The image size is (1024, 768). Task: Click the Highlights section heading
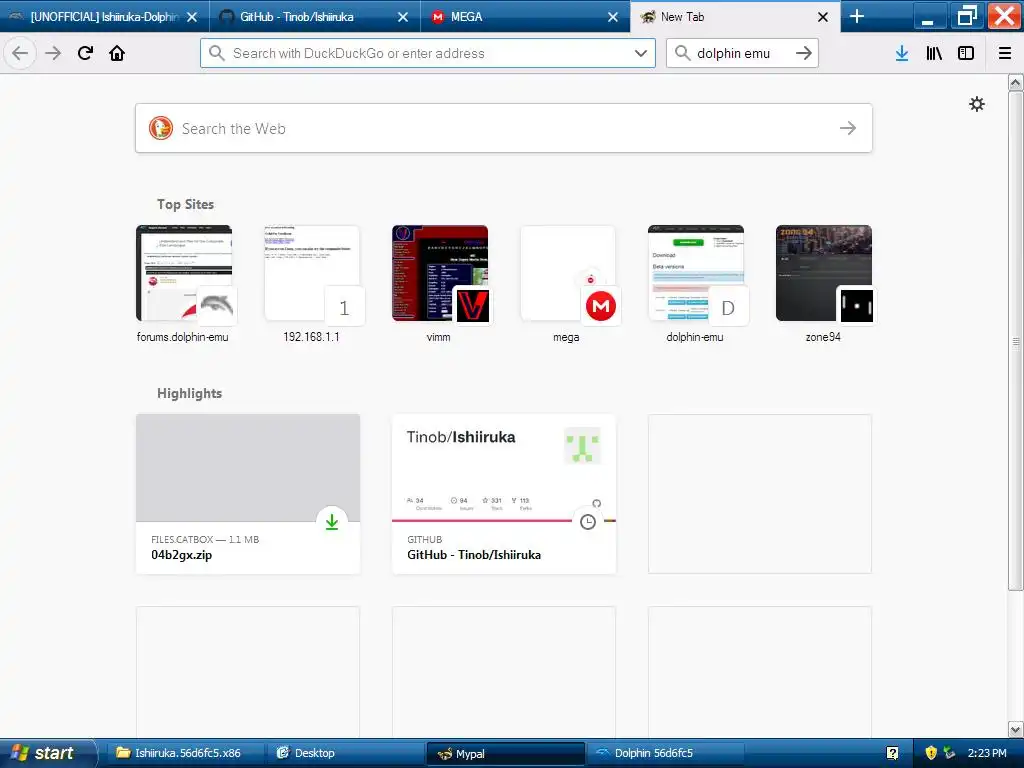[x=189, y=393]
